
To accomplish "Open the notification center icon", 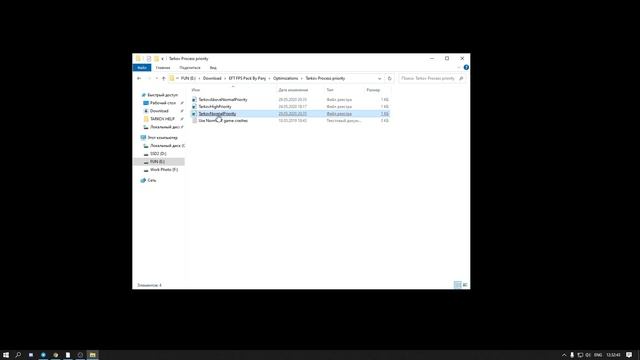I will pyautogui.click(x=629, y=355).
